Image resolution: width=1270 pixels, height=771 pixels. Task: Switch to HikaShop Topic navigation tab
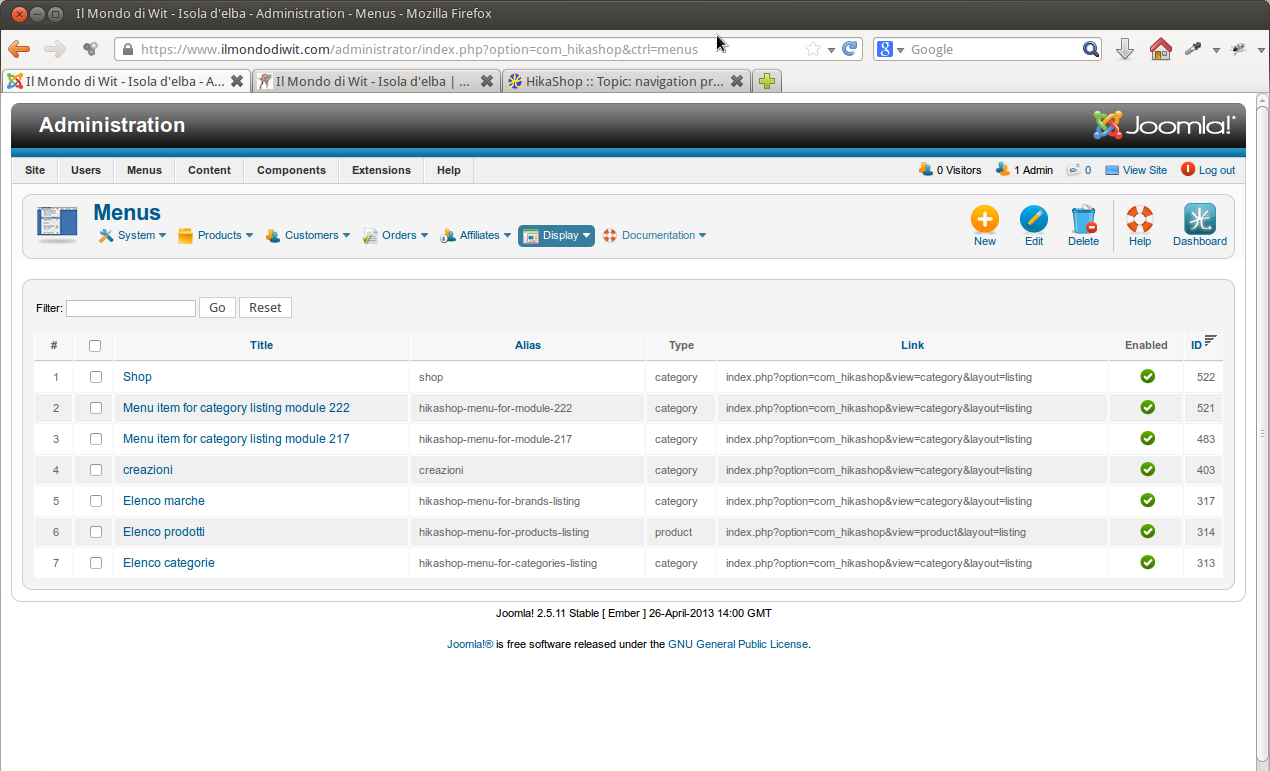click(627, 81)
